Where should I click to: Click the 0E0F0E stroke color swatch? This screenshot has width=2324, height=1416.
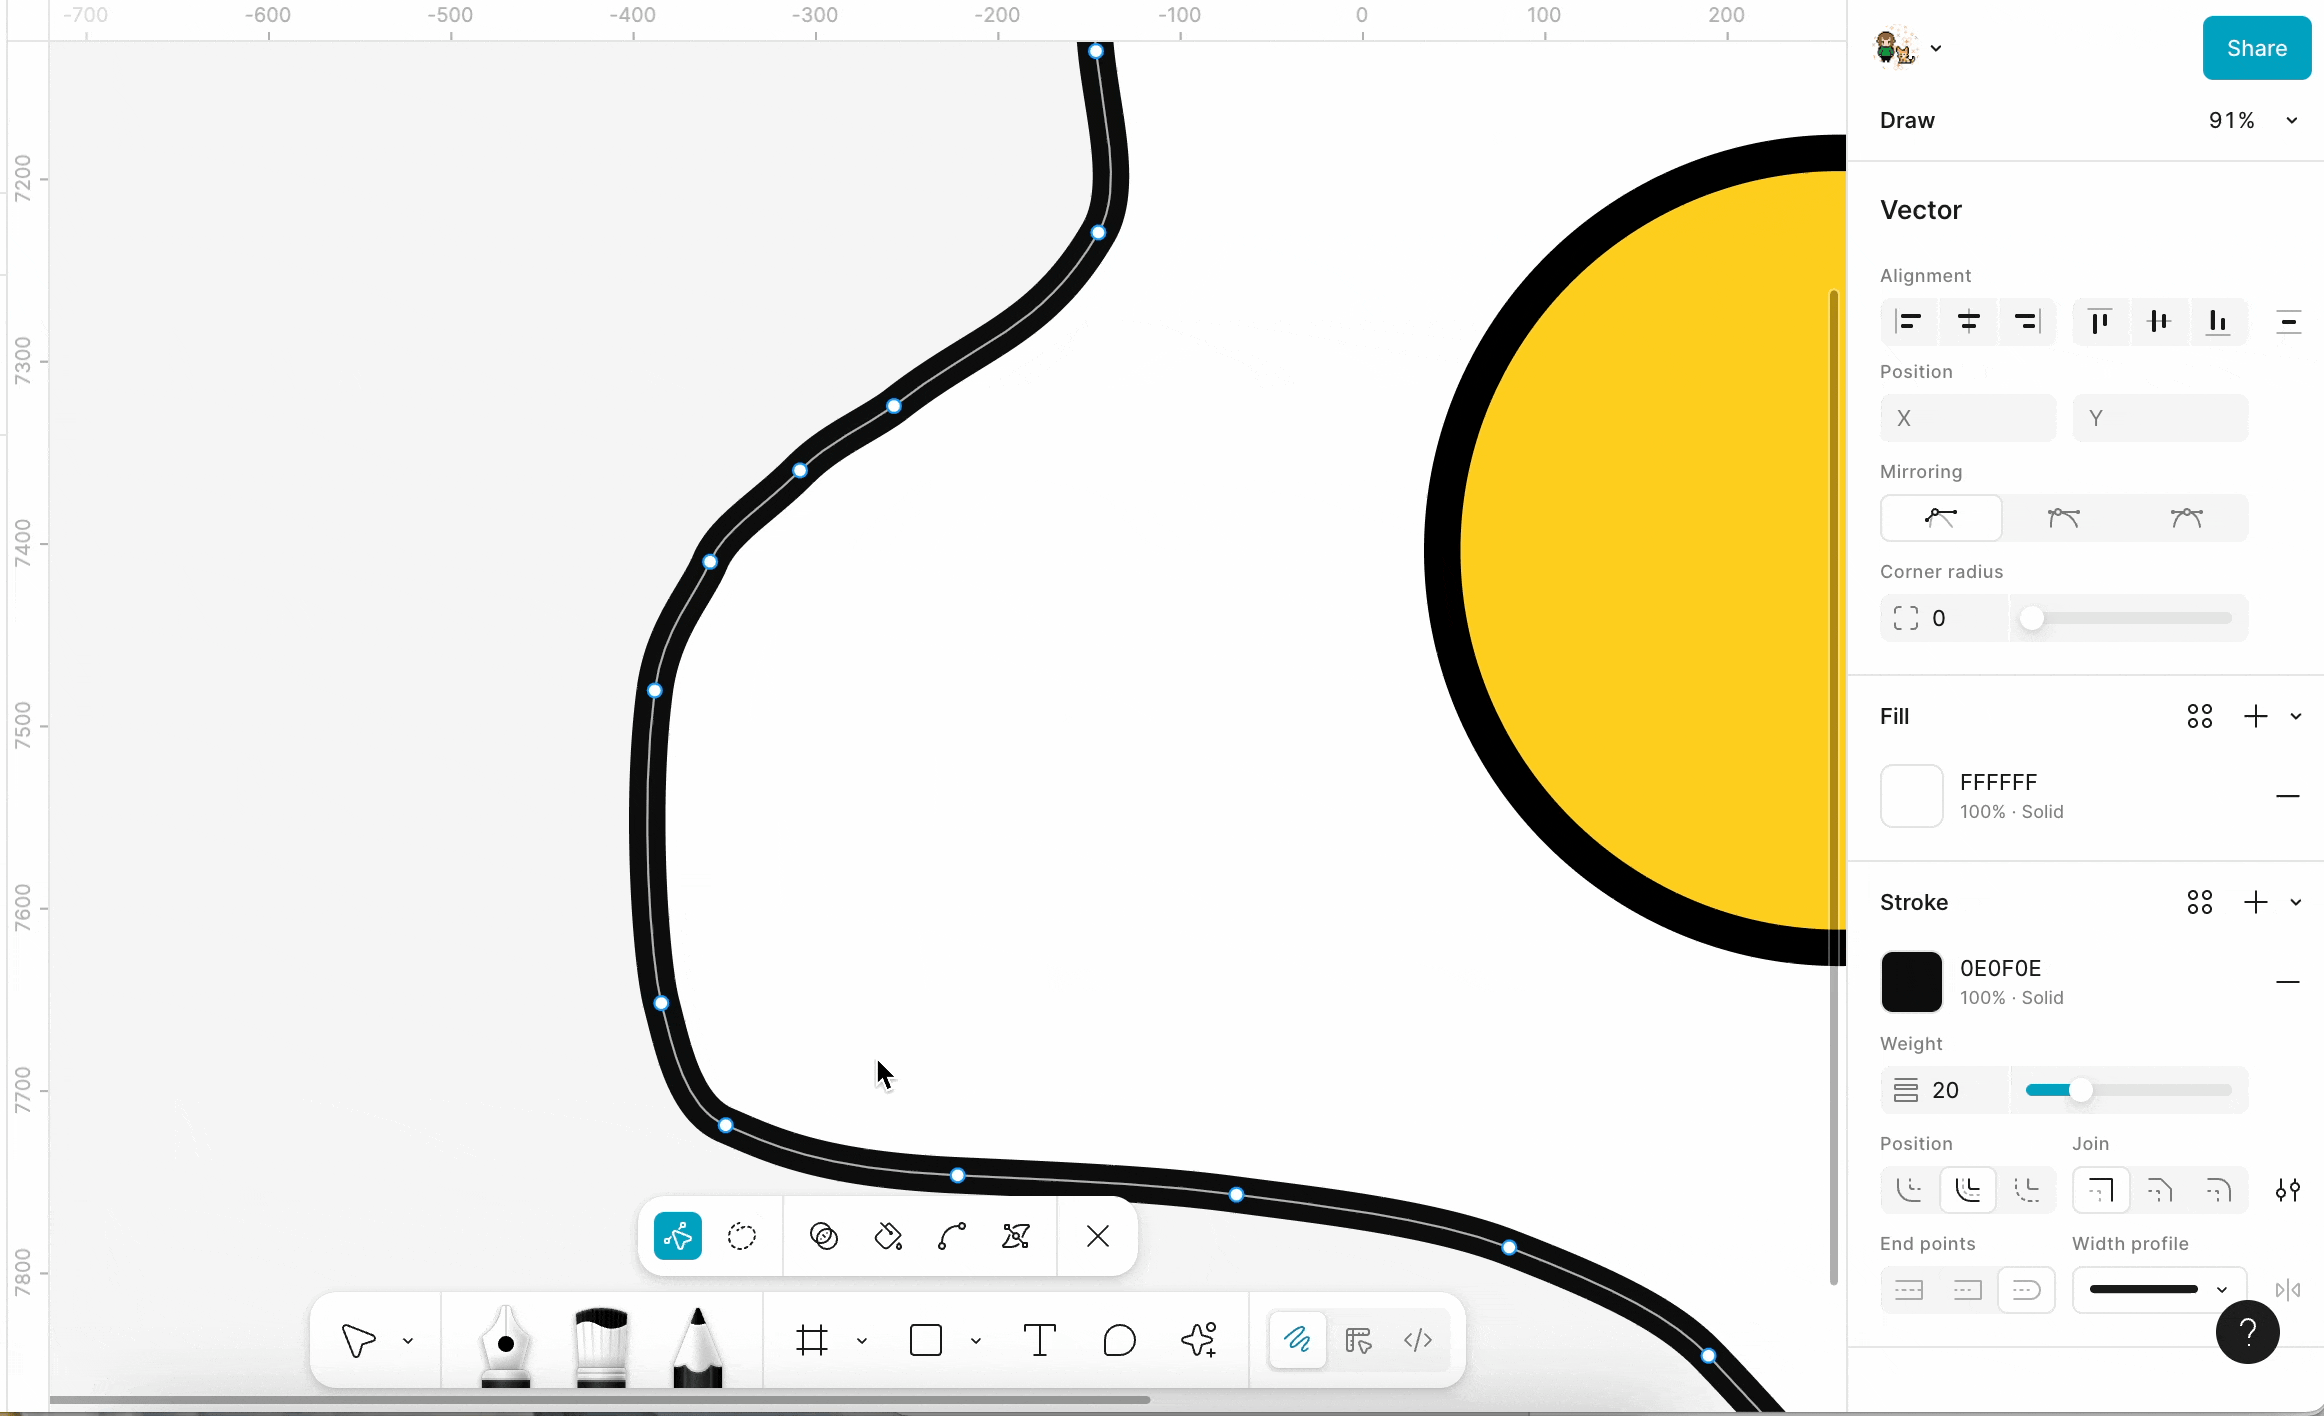1911,982
